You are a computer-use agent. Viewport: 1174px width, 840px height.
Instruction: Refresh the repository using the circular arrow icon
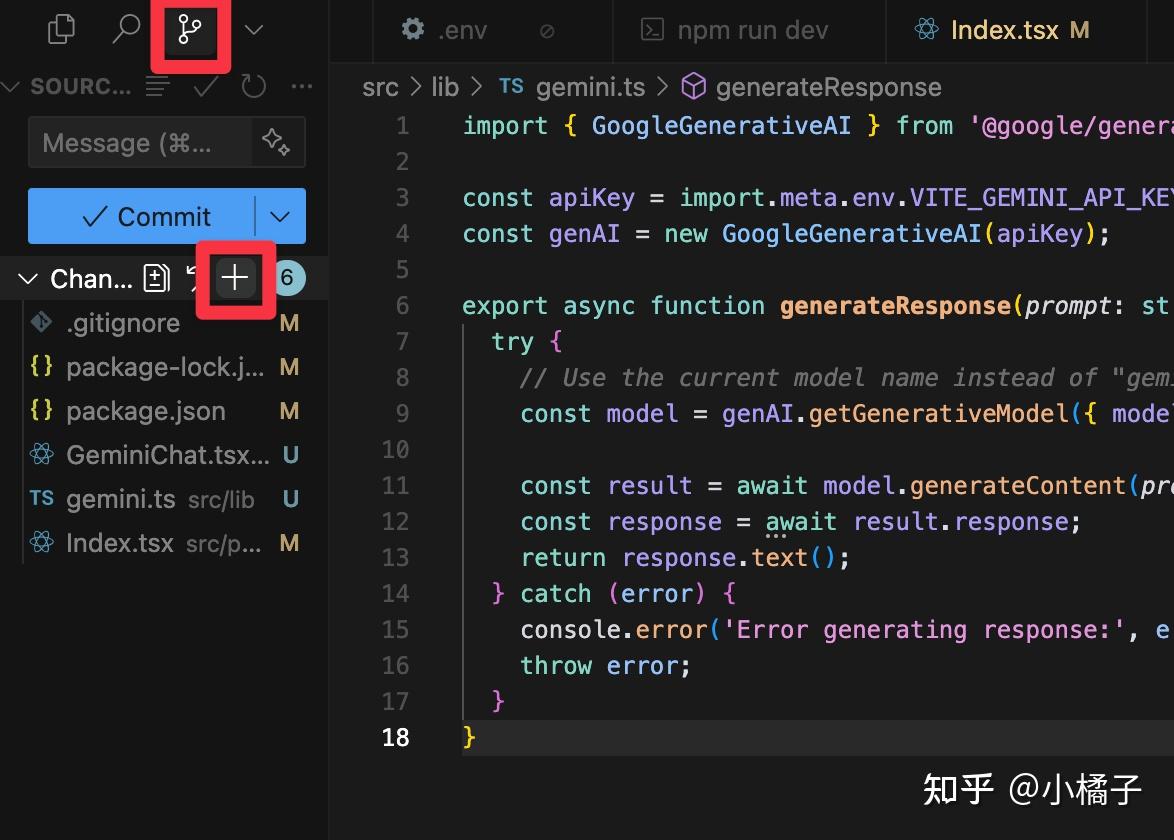click(x=253, y=86)
